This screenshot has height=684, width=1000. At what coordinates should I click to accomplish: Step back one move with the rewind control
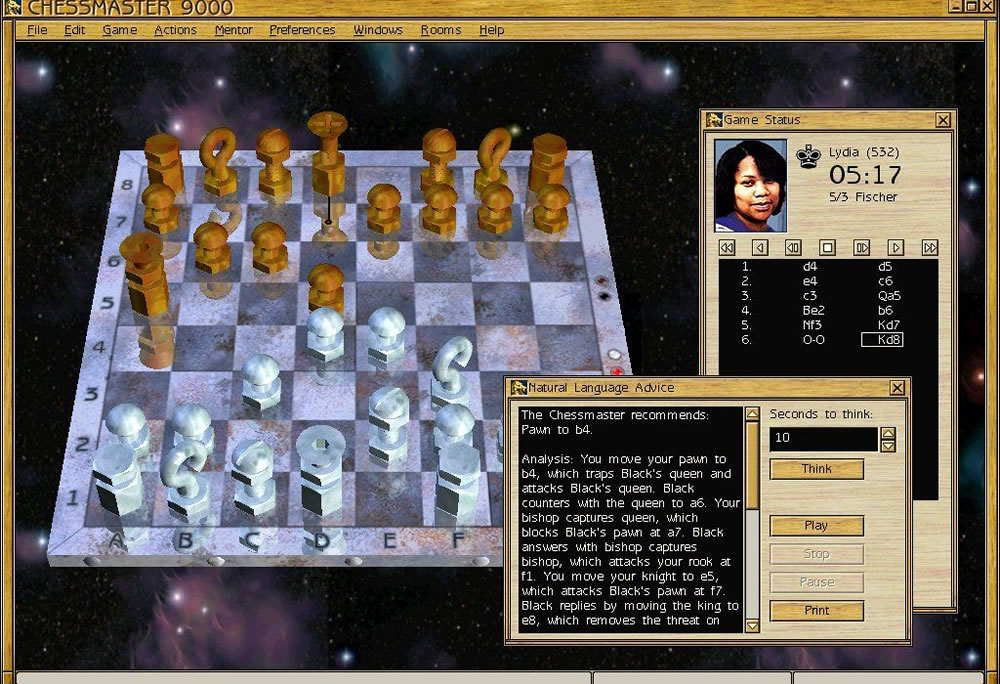click(x=793, y=248)
